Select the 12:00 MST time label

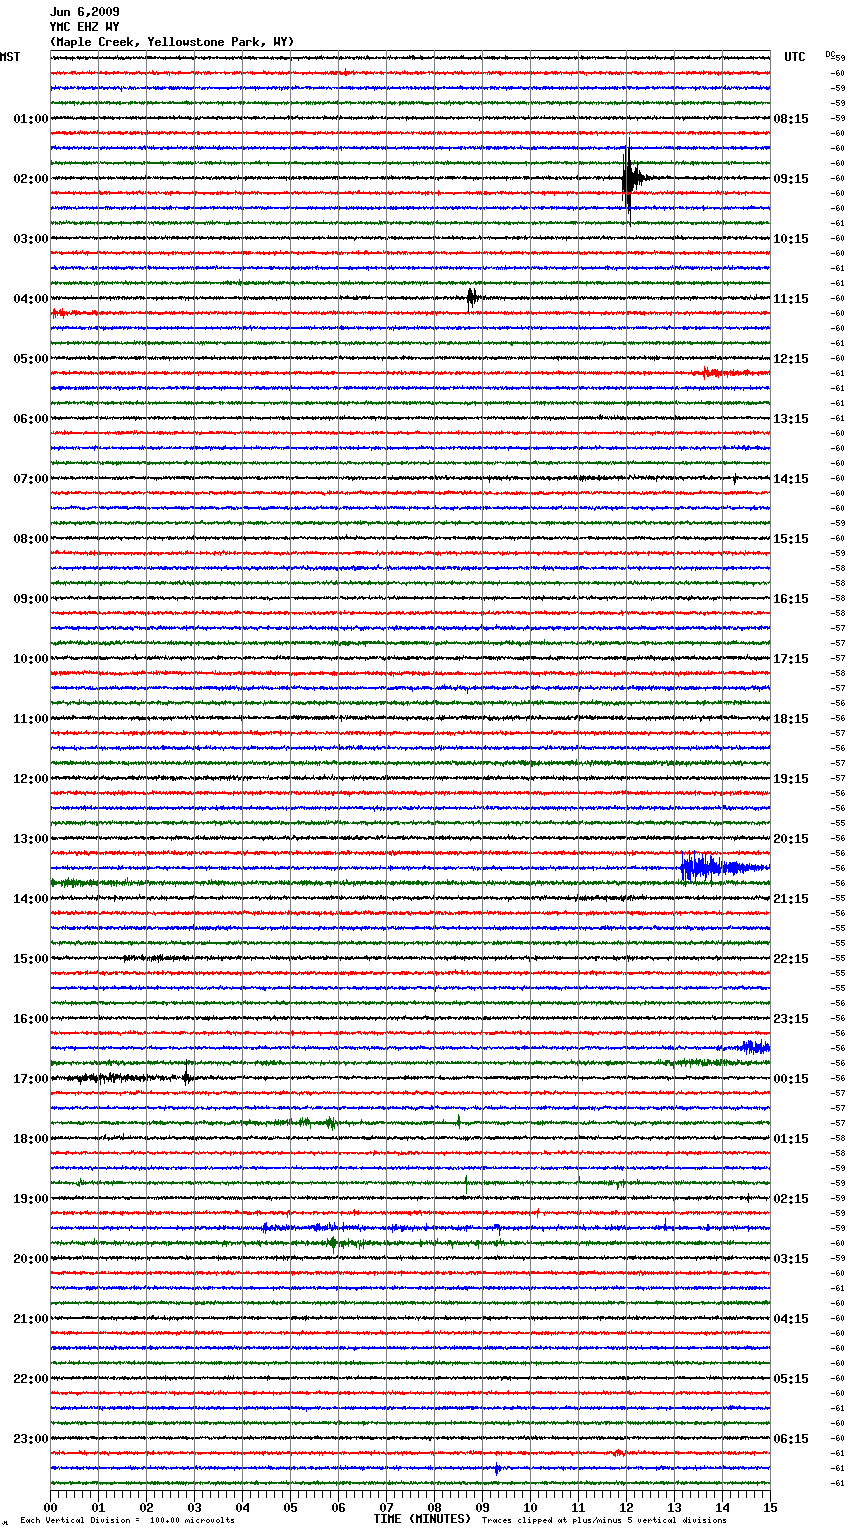pyautogui.click(x=31, y=779)
